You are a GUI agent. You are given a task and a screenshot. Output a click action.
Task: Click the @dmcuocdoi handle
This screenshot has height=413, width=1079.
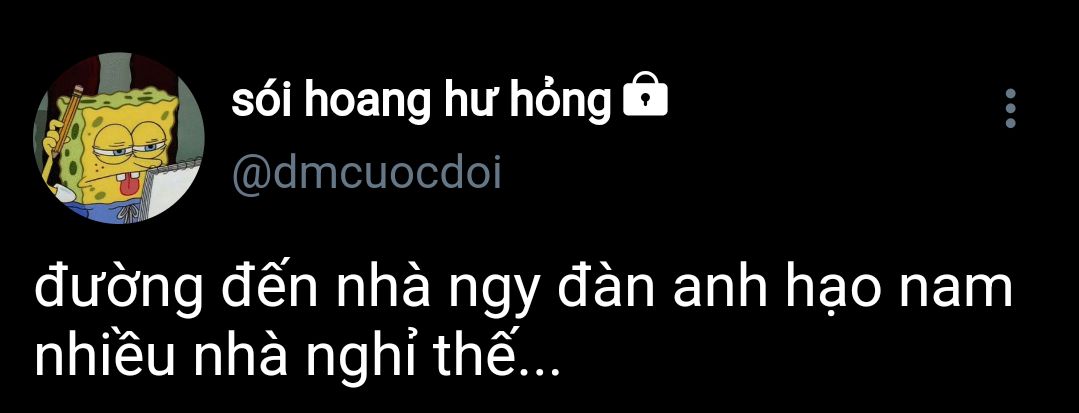point(367,176)
